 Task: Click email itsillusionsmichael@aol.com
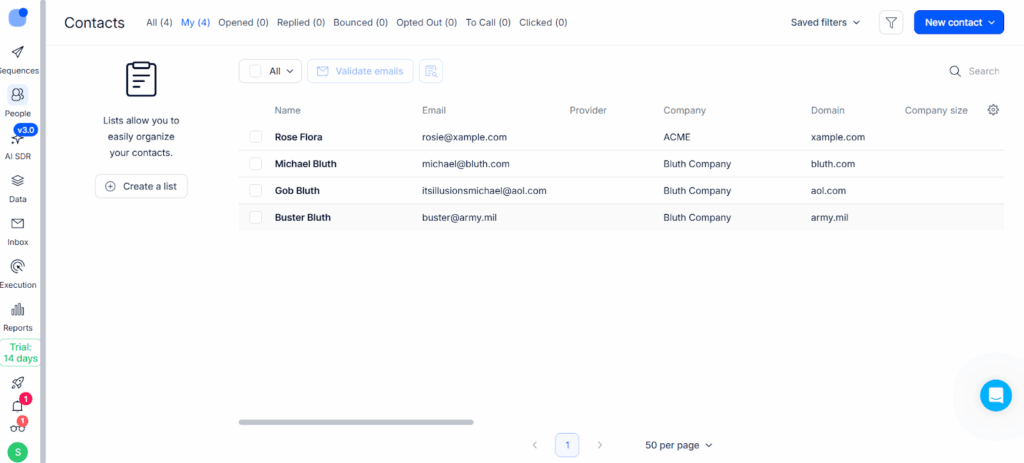[484, 191]
